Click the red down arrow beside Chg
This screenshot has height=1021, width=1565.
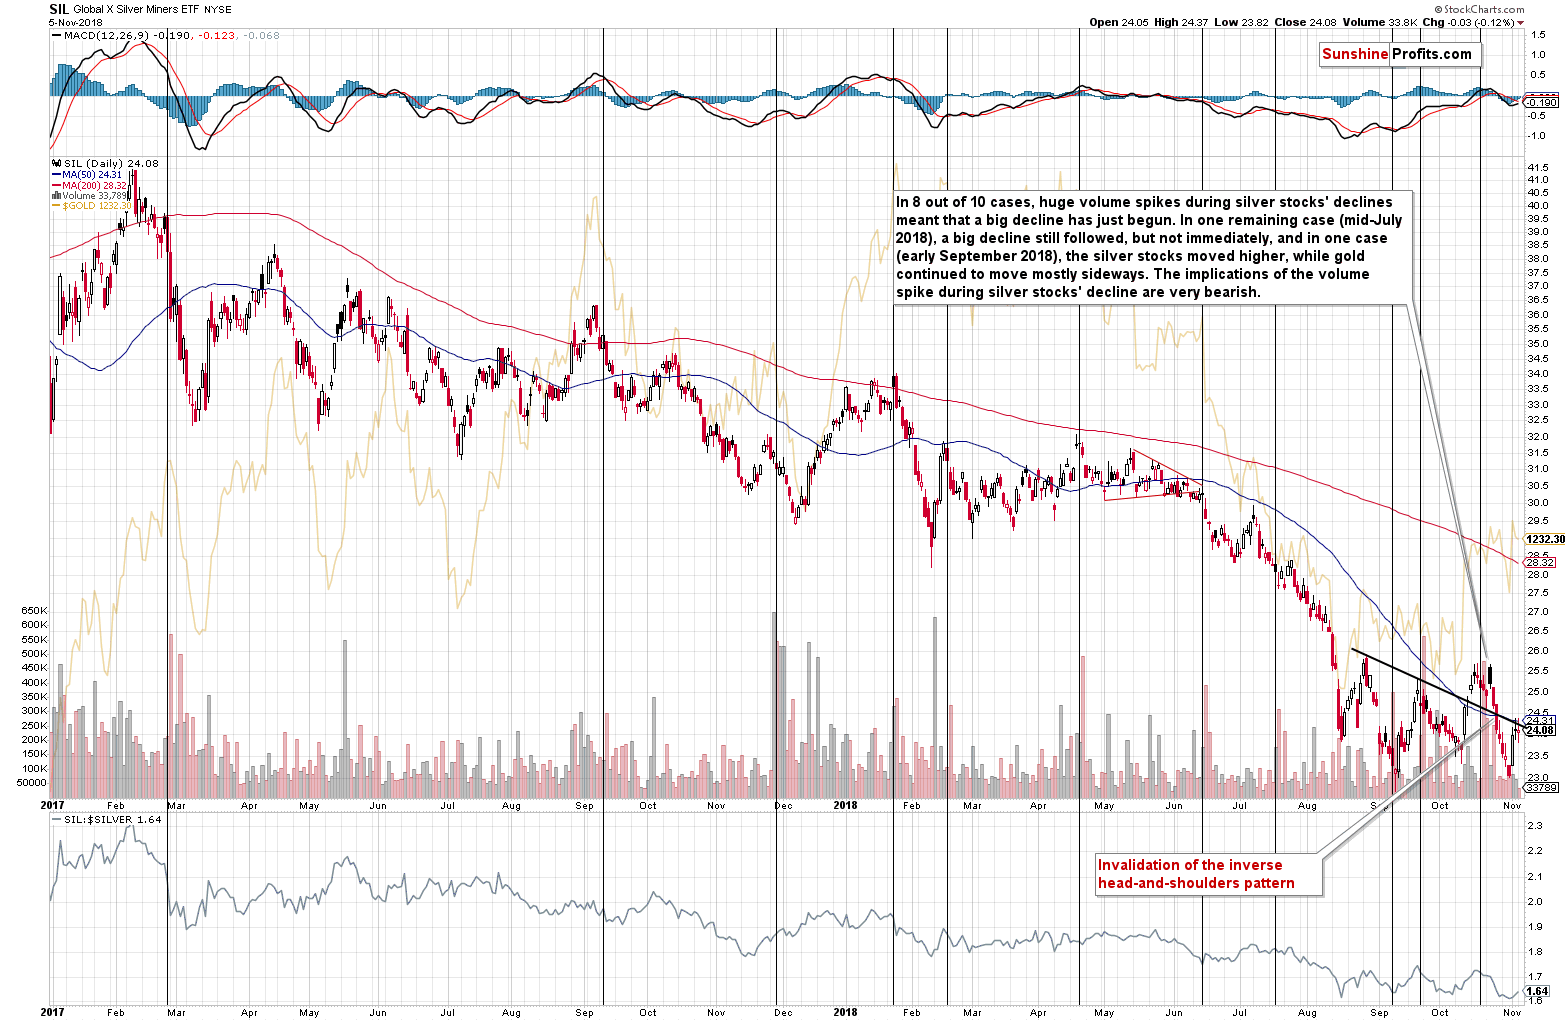(x=1520, y=23)
